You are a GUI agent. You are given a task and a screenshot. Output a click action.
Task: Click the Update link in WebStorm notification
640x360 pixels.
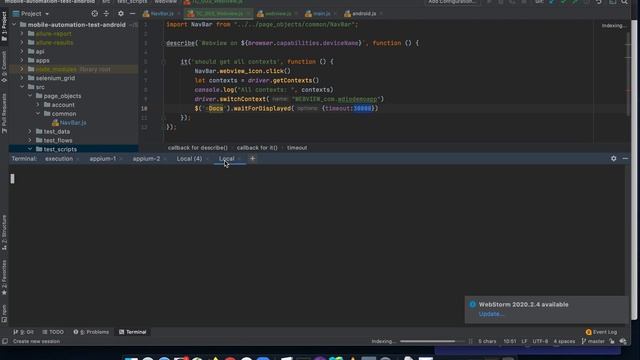pyautogui.click(x=491, y=314)
